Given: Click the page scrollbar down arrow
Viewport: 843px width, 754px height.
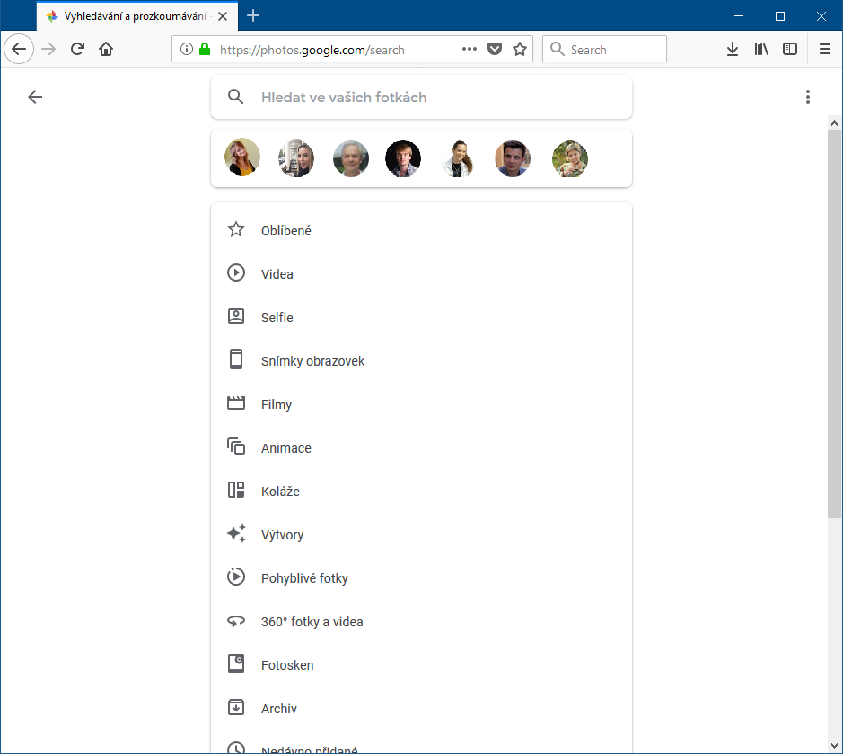Looking at the screenshot, I should point(834,746).
